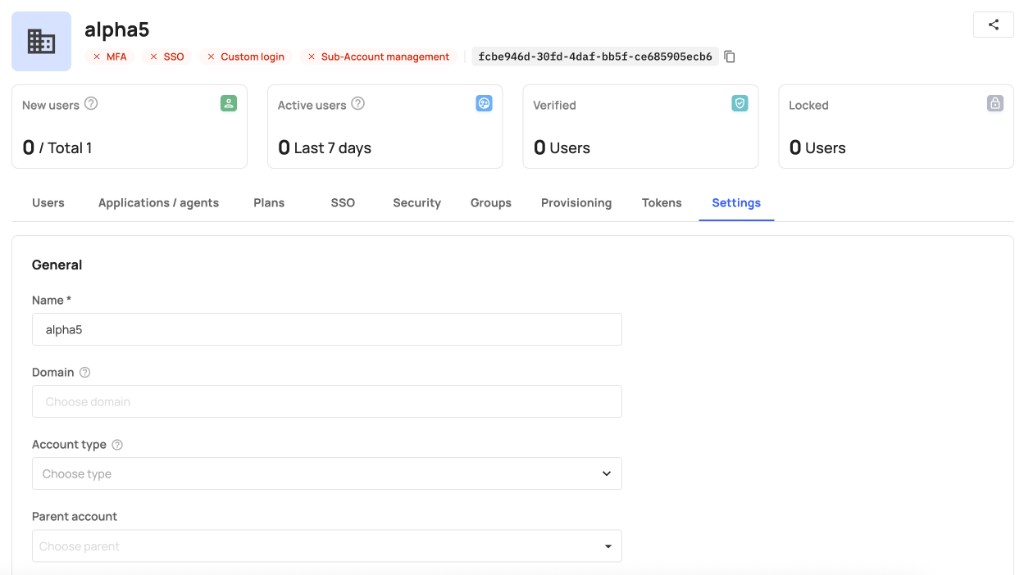The width and height of the screenshot is (1024, 575).
Task: Open the Parent account dropdown
Action: coord(327,546)
